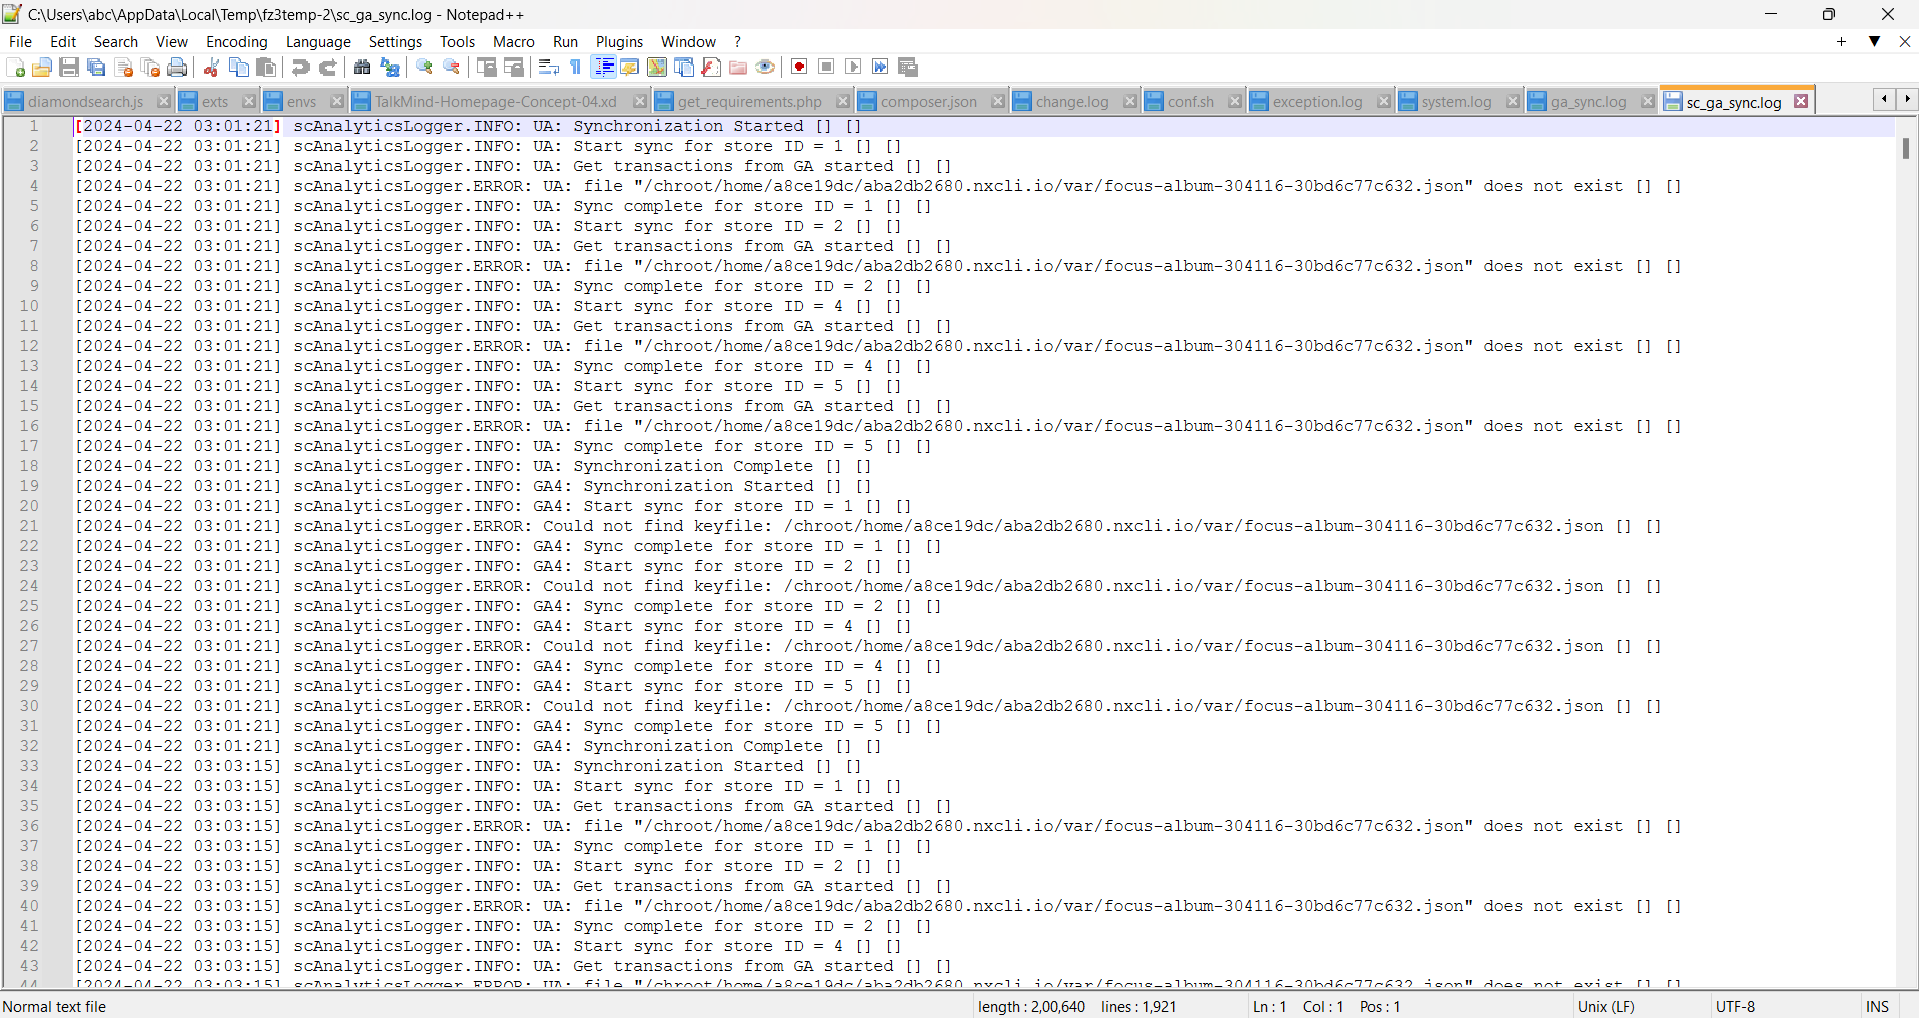Open Find dialog via binoculars icon
The width and height of the screenshot is (1919, 1018).
coord(362,67)
